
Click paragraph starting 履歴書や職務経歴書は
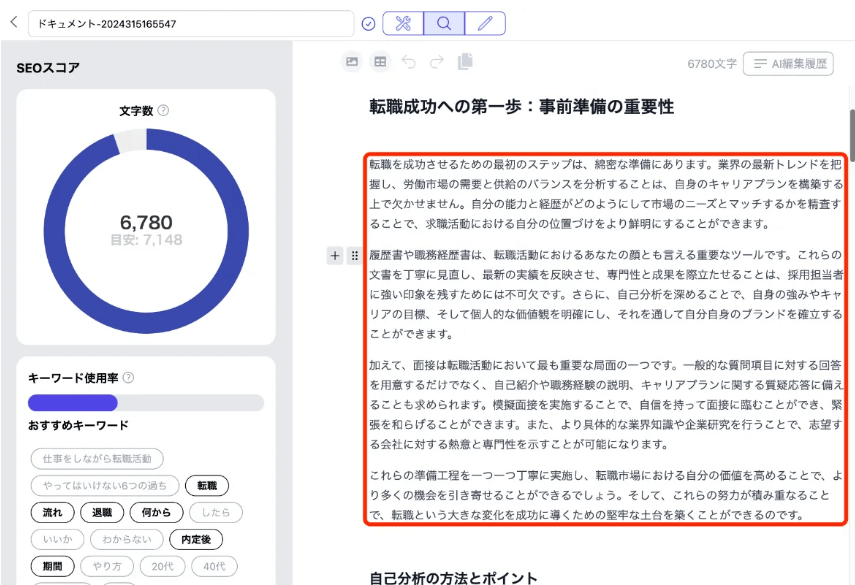[x=605, y=294]
